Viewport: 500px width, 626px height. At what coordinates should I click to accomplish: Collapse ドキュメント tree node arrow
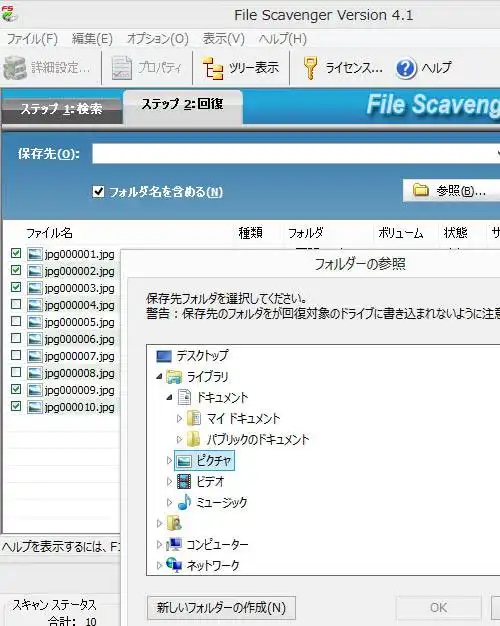click(x=169, y=397)
